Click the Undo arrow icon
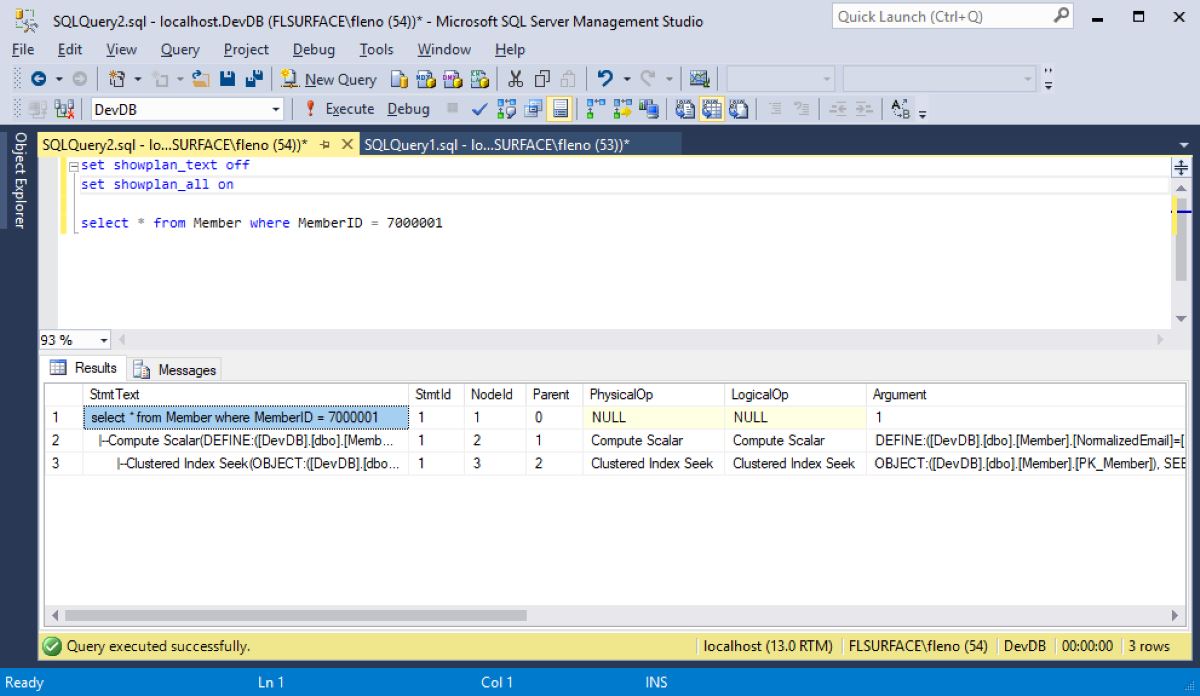Image resolution: width=1200 pixels, height=696 pixels. click(x=604, y=79)
